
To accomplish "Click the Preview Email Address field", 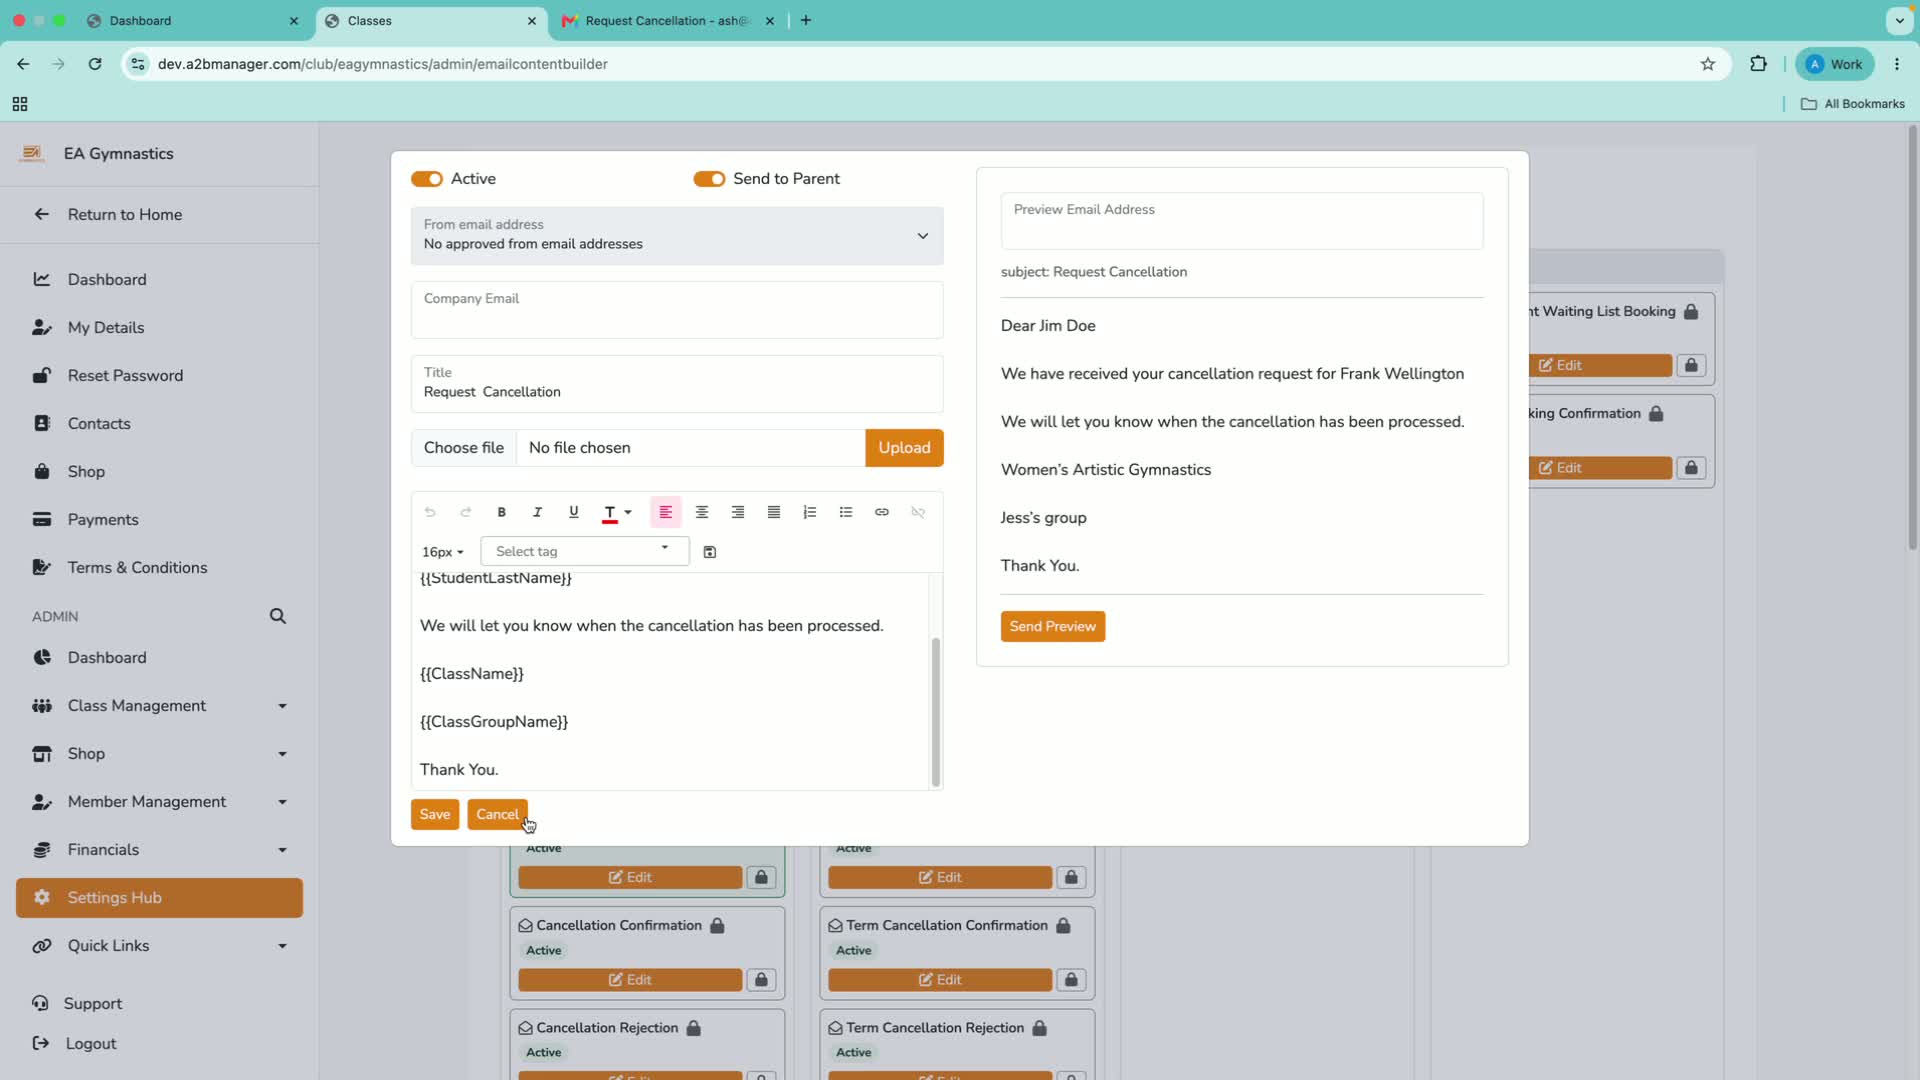I will (1242, 221).
